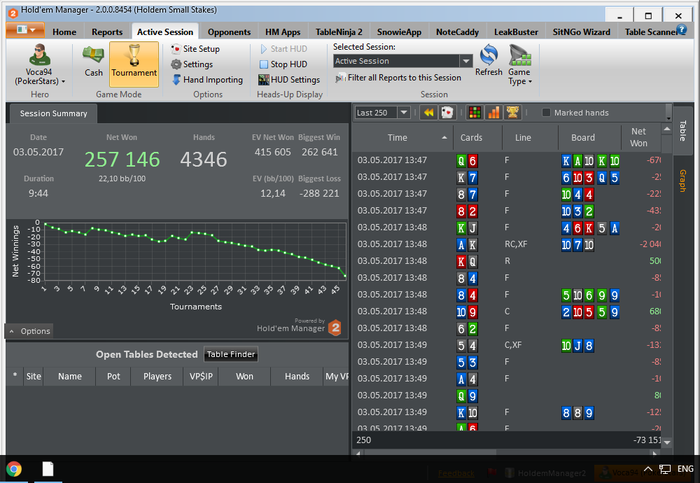Switch to vertical Table side tab

(x=683, y=130)
